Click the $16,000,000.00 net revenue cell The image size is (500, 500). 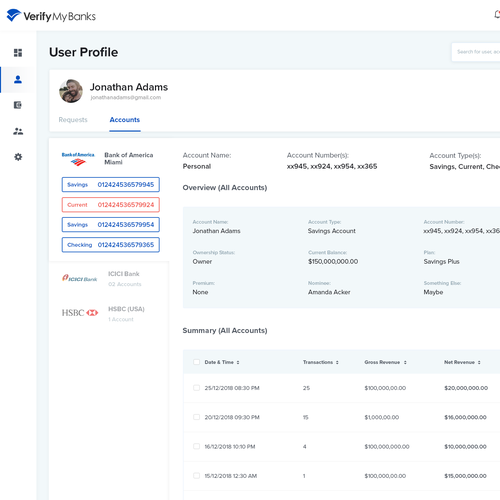click(x=465, y=417)
